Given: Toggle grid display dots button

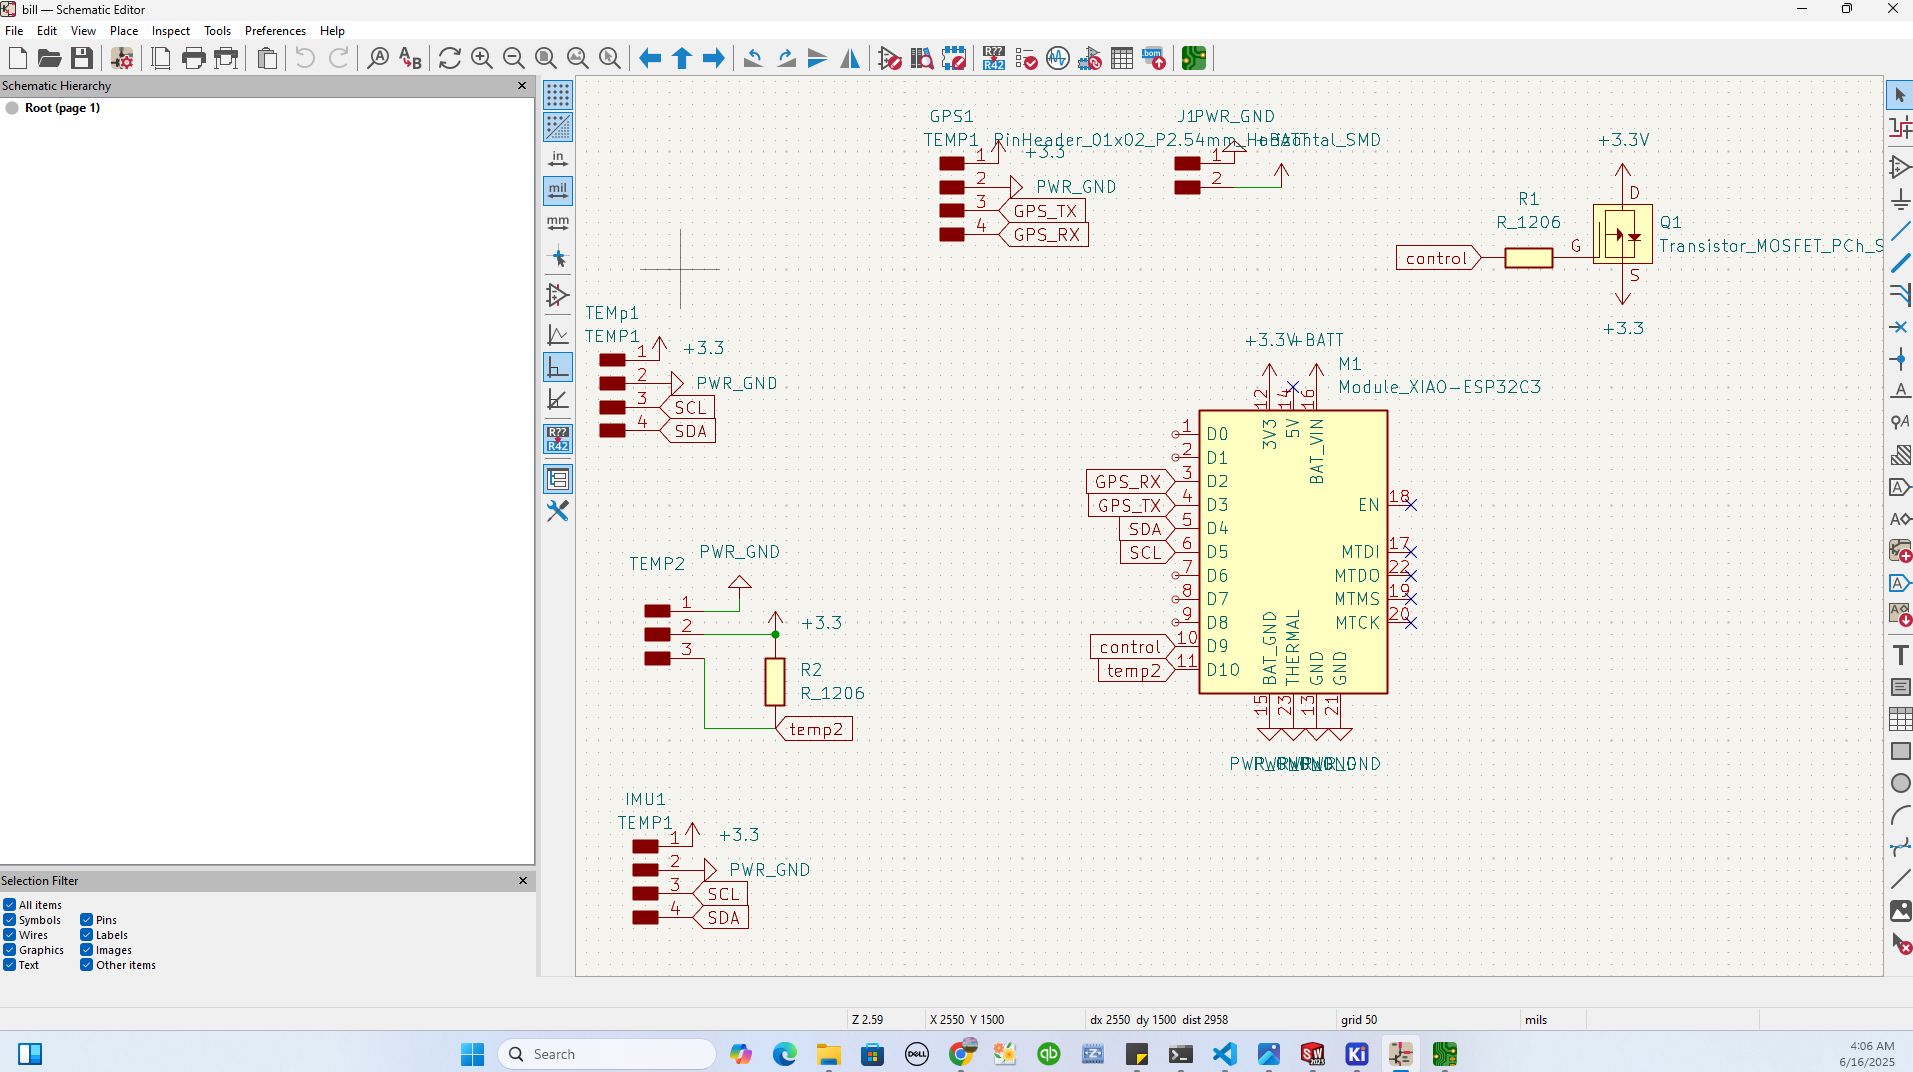Looking at the screenshot, I should point(558,95).
